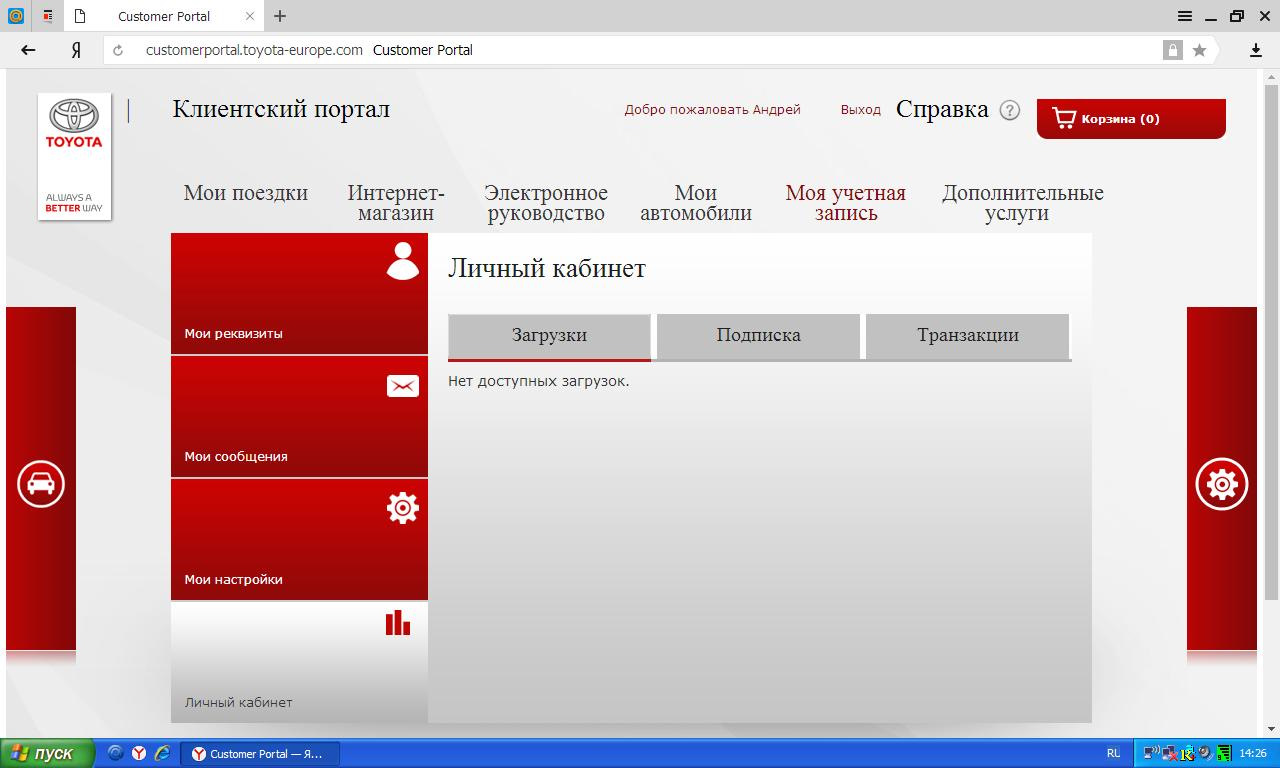Click the bar chart cabinet icon
Screen dimensions: 1280x768
398,622
